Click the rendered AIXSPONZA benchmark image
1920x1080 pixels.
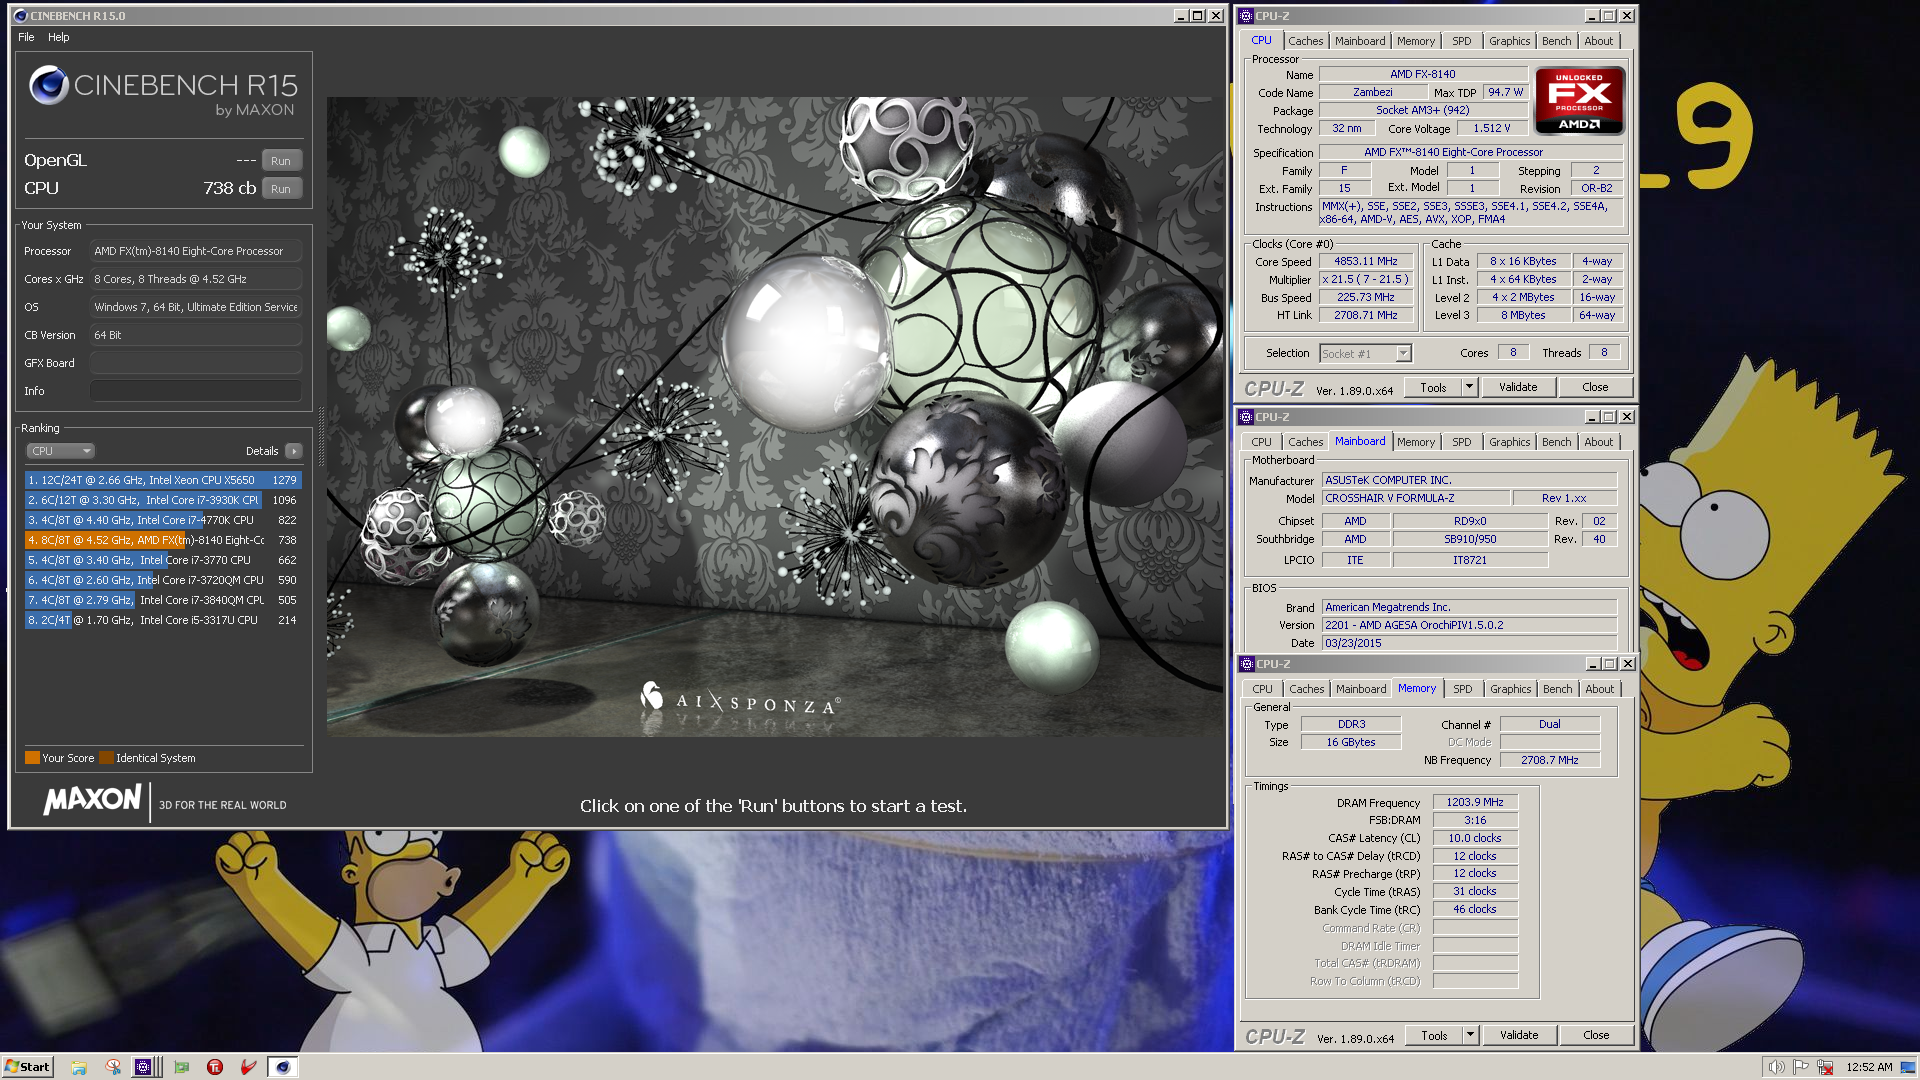pyautogui.click(x=775, y=417)
